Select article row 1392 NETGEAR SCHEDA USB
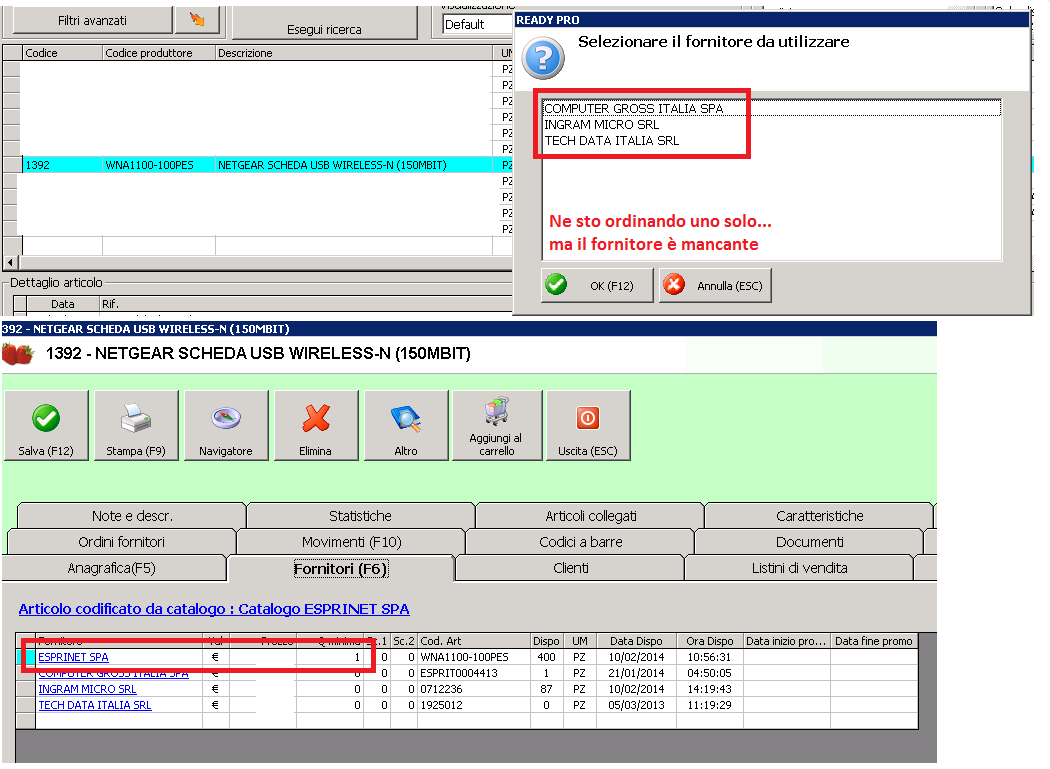 tap(258, 165)
